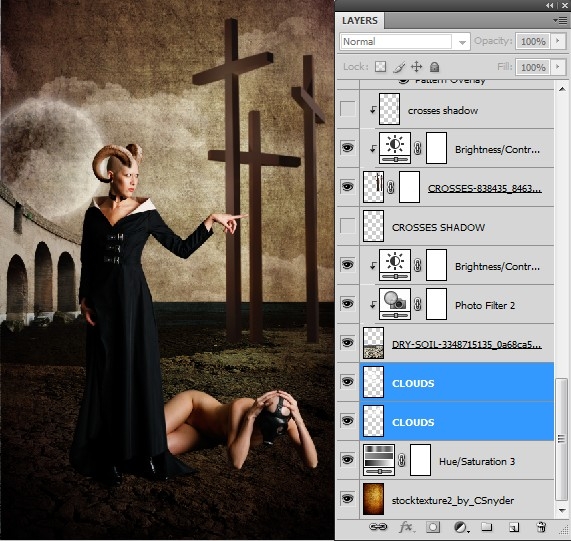571x541 pixels.
Task: Select Hue/Saturation 3 adjustment icon
Action: 379,460
